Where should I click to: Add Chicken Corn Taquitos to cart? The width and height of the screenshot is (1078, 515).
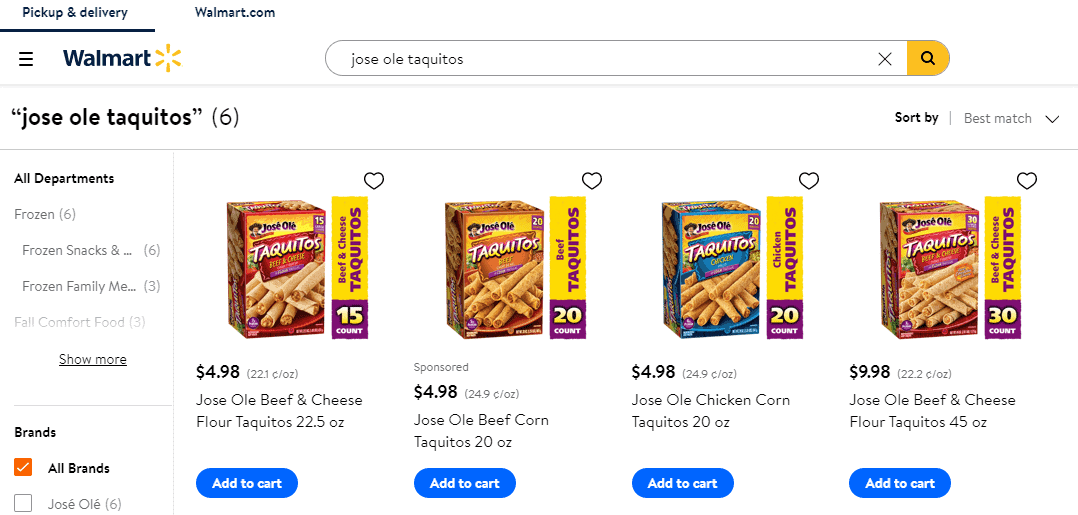coord(683,483)
